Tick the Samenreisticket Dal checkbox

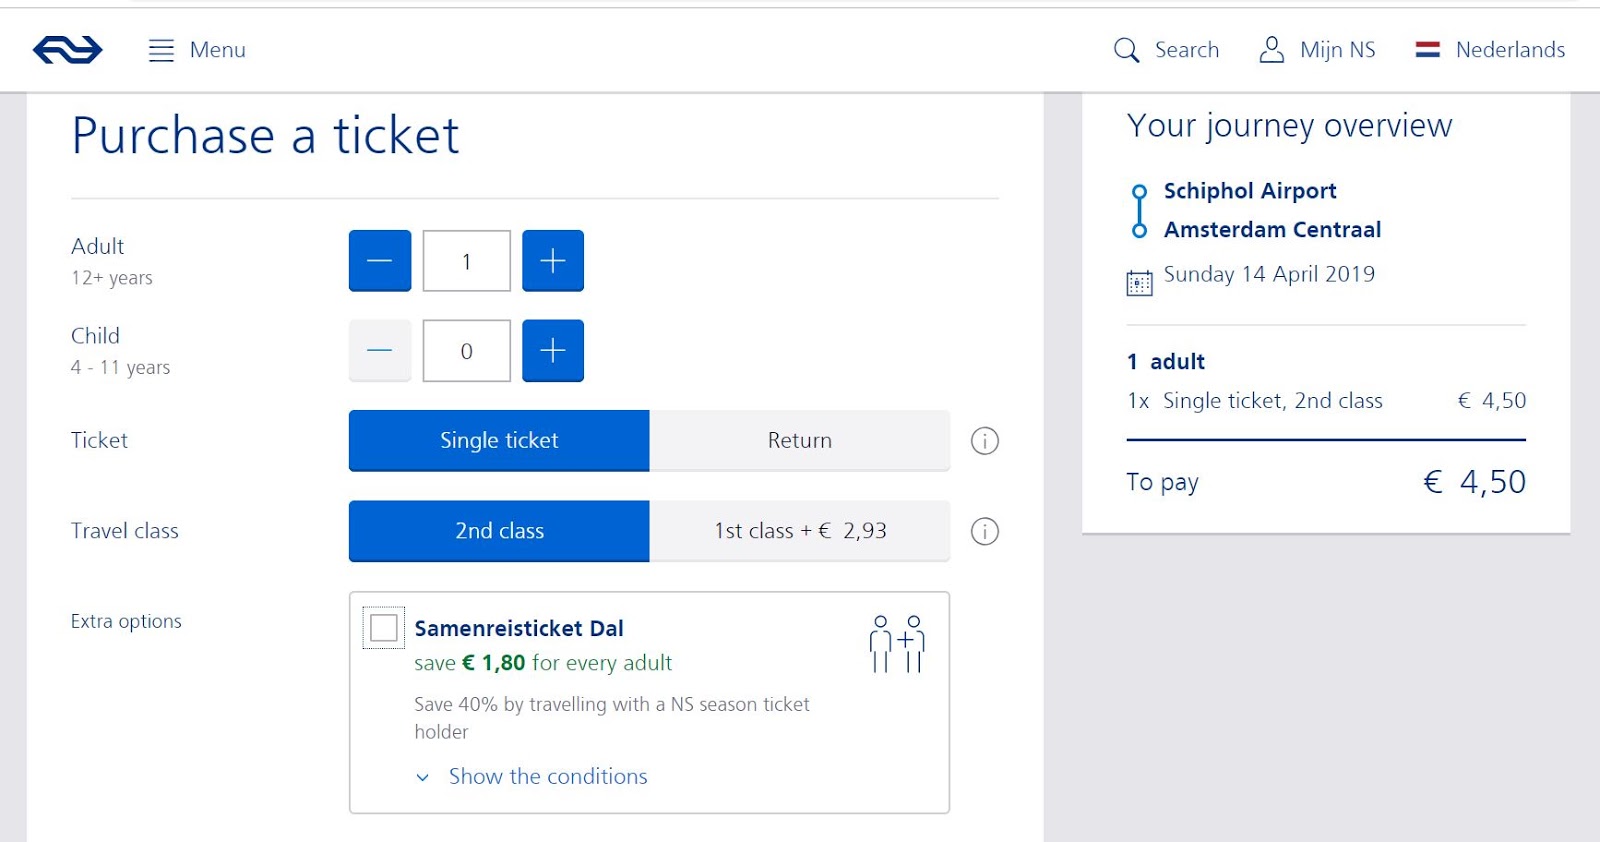(x=383, y=628)
